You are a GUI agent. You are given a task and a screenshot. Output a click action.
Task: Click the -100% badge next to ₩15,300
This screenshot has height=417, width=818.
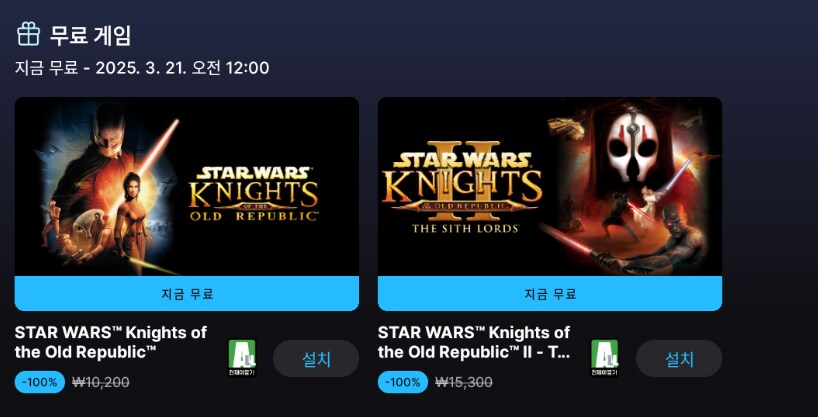point(403,382)
